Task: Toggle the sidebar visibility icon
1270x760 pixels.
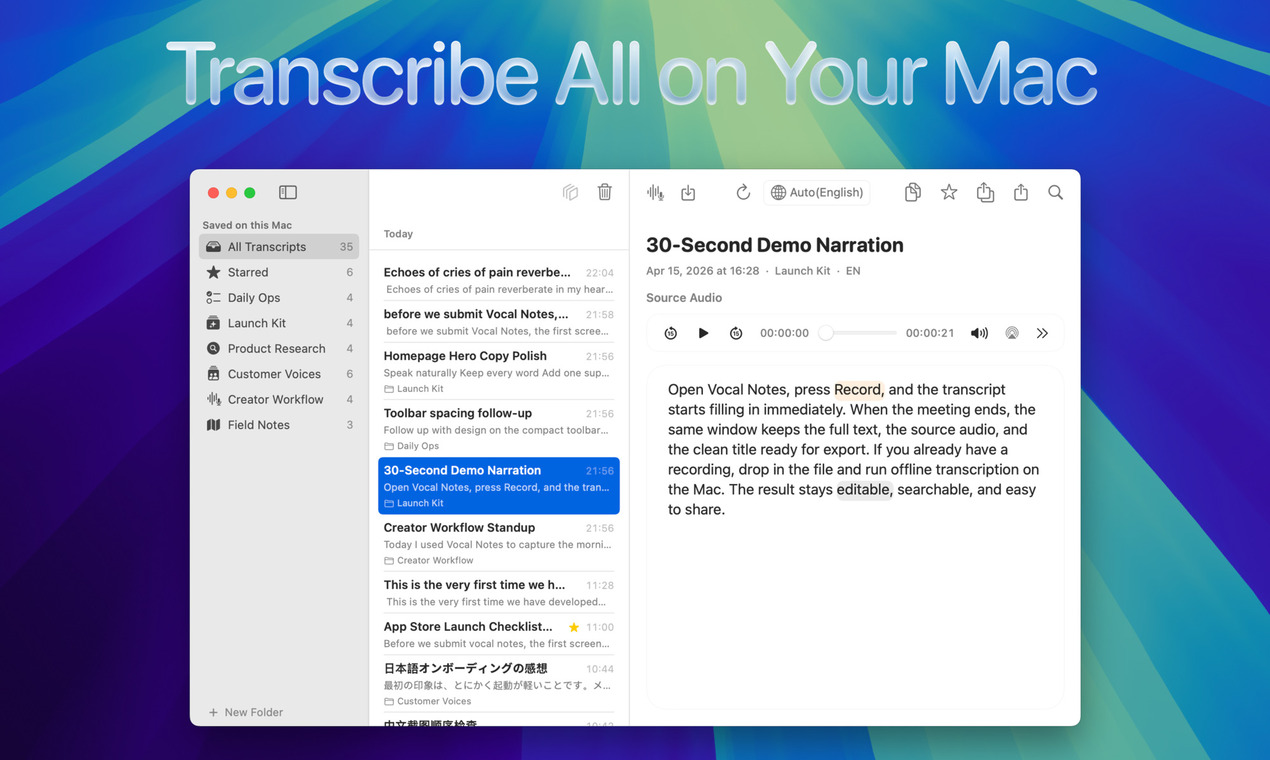Action: pos(288,192)
